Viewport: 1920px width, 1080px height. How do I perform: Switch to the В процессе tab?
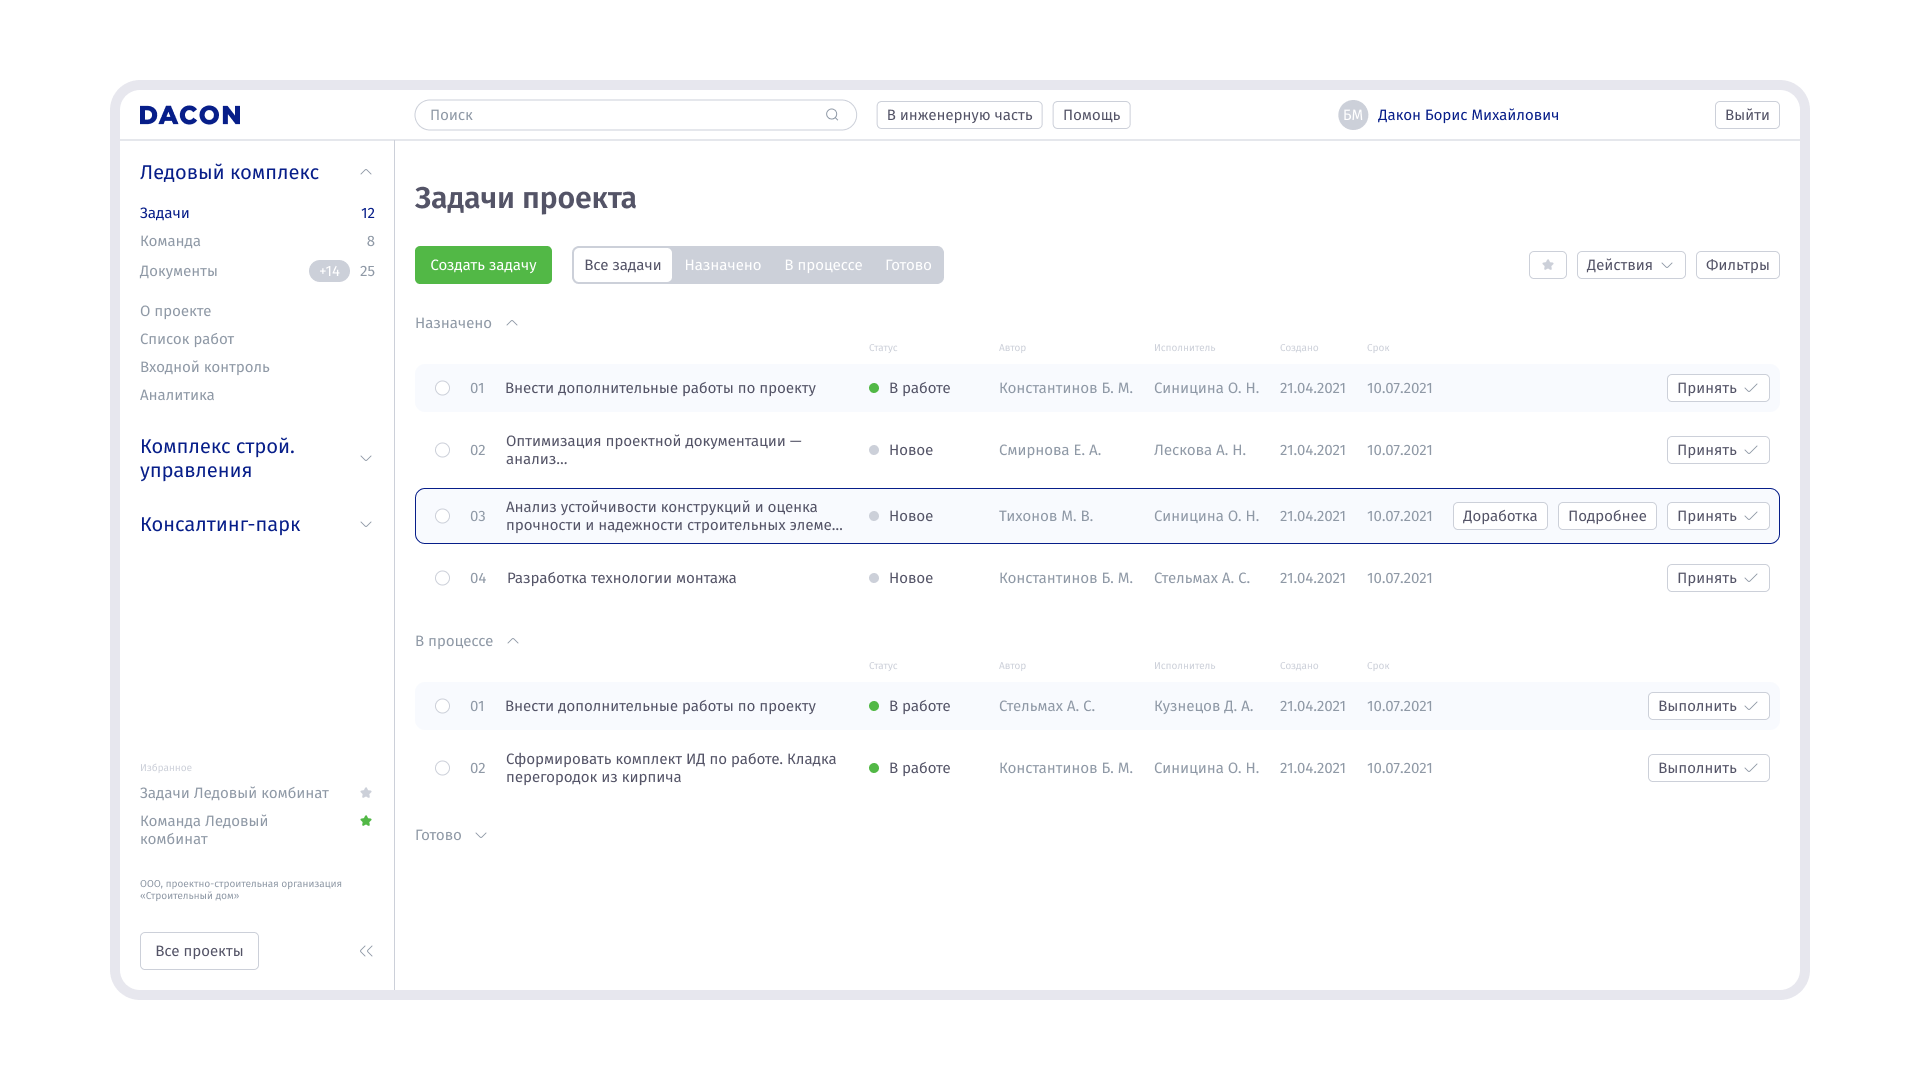(x=822, y=265)
